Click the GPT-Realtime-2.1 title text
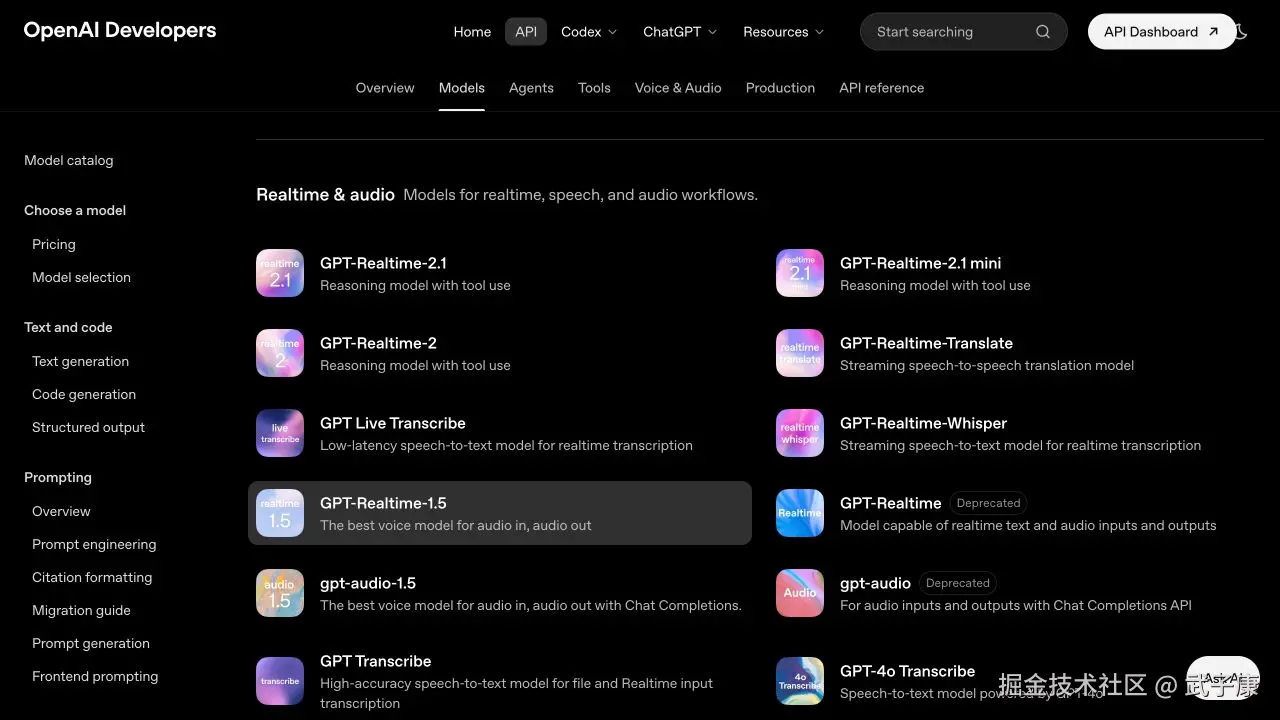The image size is (1280, 720). click(x=383, y=263)
